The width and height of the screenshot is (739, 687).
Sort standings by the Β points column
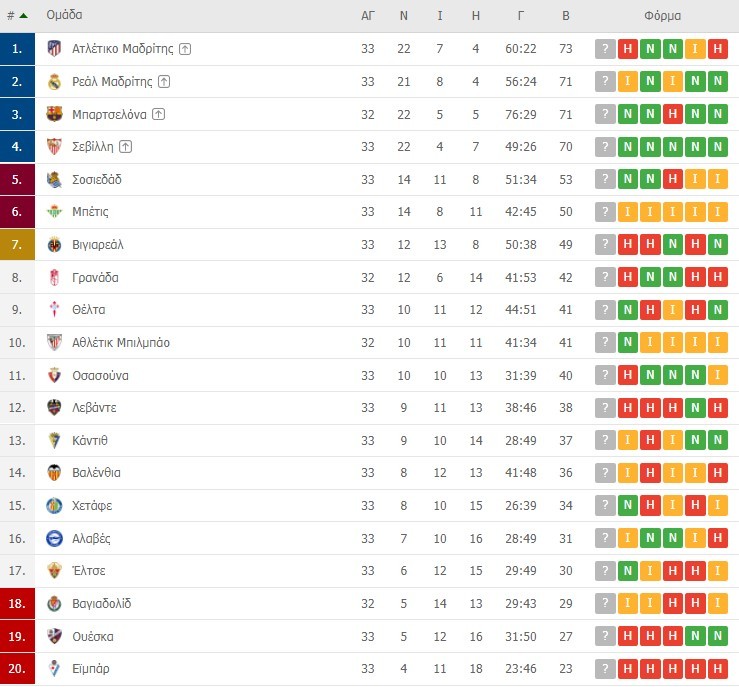click(566, 16)
